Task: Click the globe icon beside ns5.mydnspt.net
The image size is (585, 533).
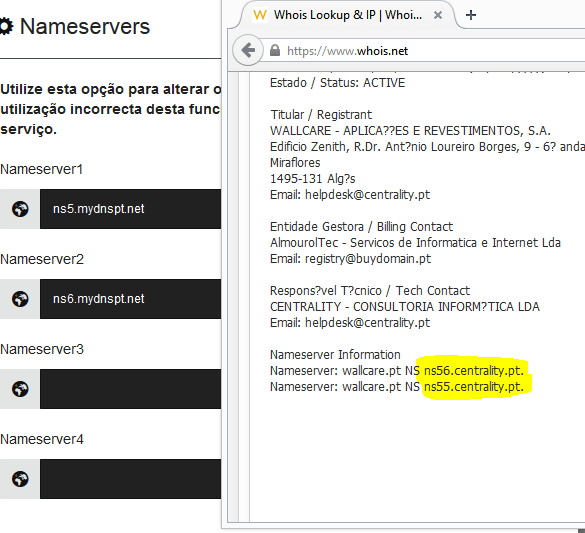Action: point(20,209)
